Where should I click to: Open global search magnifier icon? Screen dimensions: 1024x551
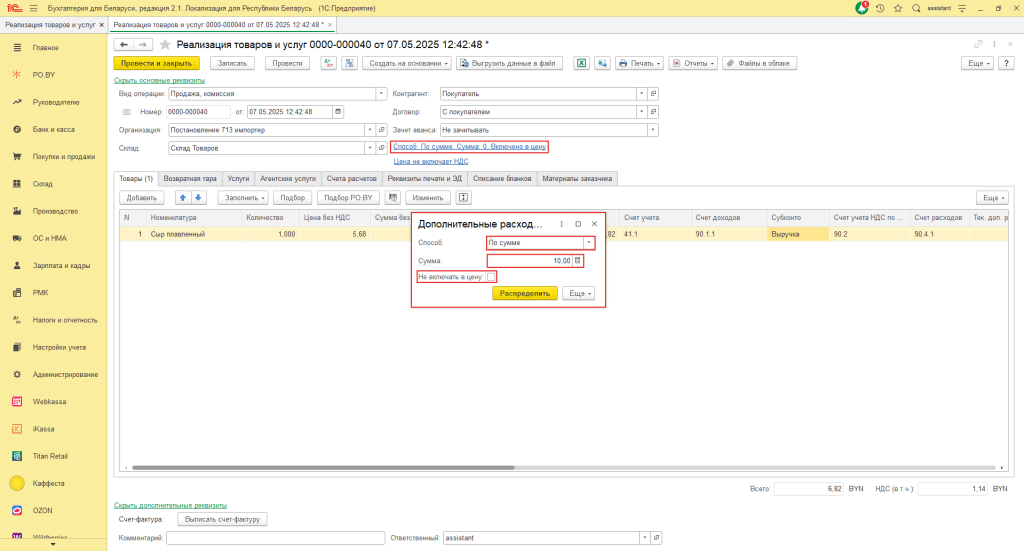point(916,8)
